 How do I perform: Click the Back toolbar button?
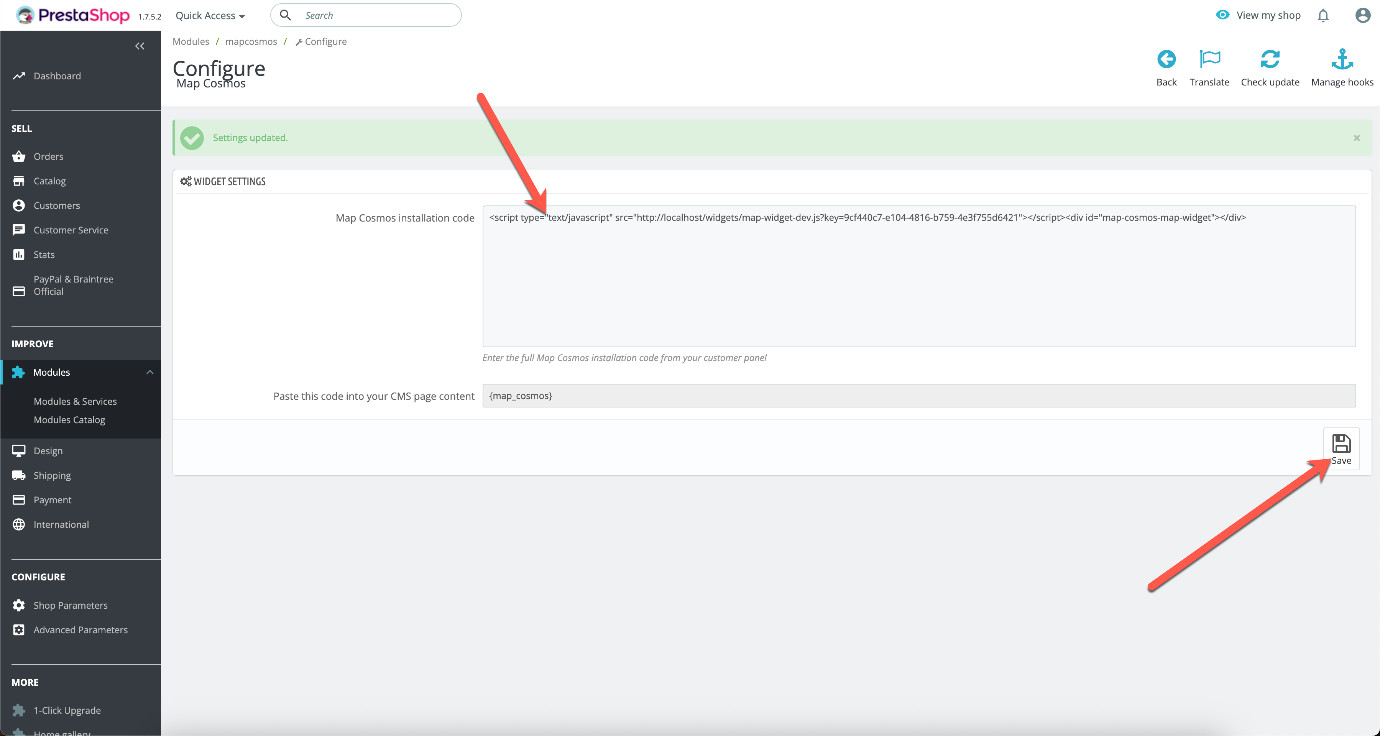[x=1166, y=67]
